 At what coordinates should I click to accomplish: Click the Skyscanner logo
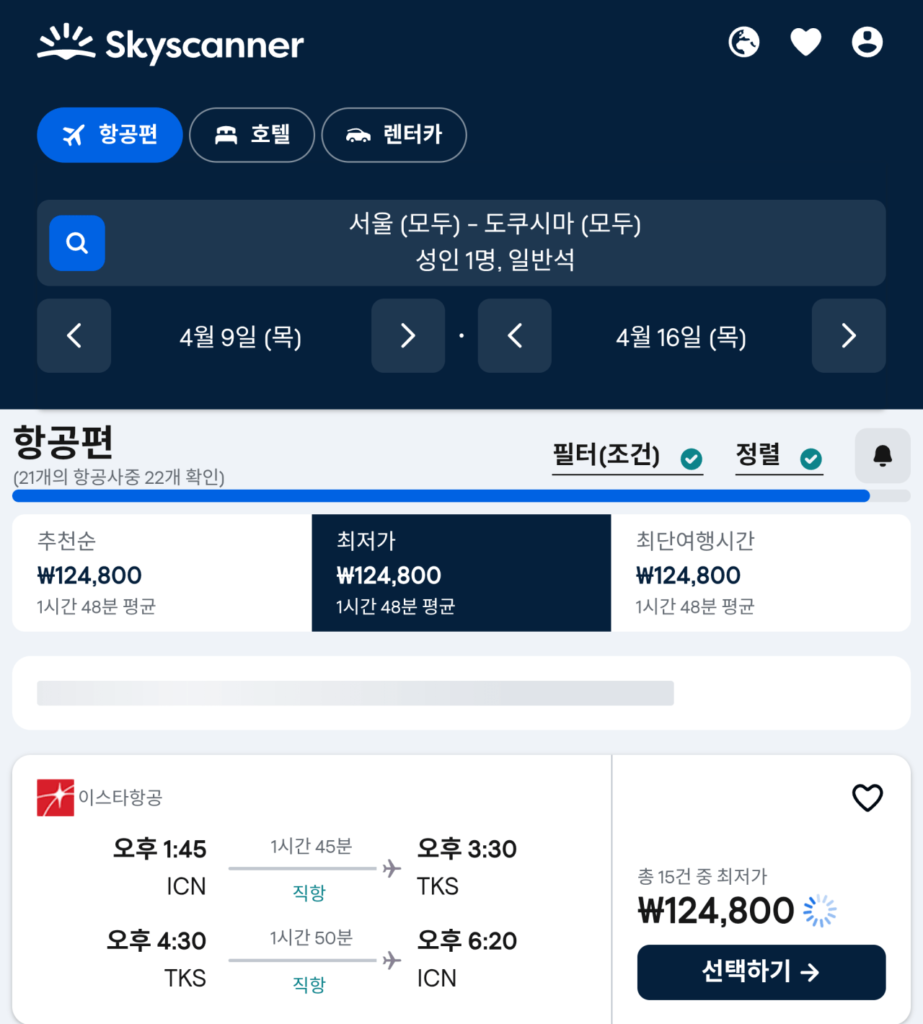(x=170, y=44)
